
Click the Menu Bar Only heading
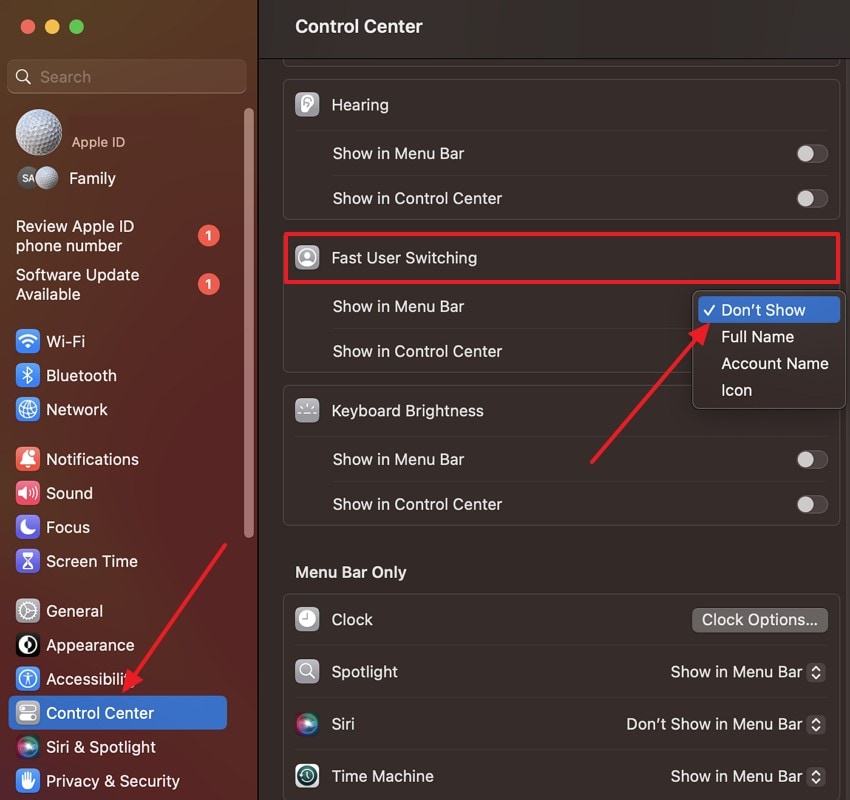click(351, 572)
